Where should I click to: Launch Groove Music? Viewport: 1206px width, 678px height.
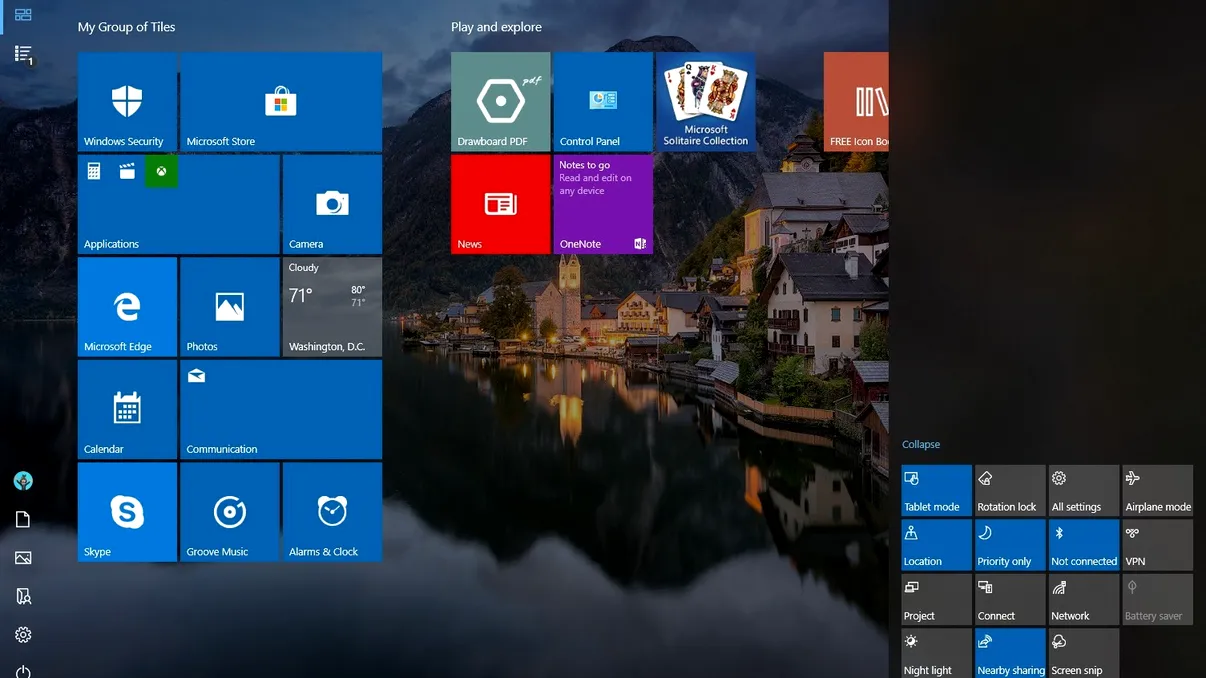(229, 512)
